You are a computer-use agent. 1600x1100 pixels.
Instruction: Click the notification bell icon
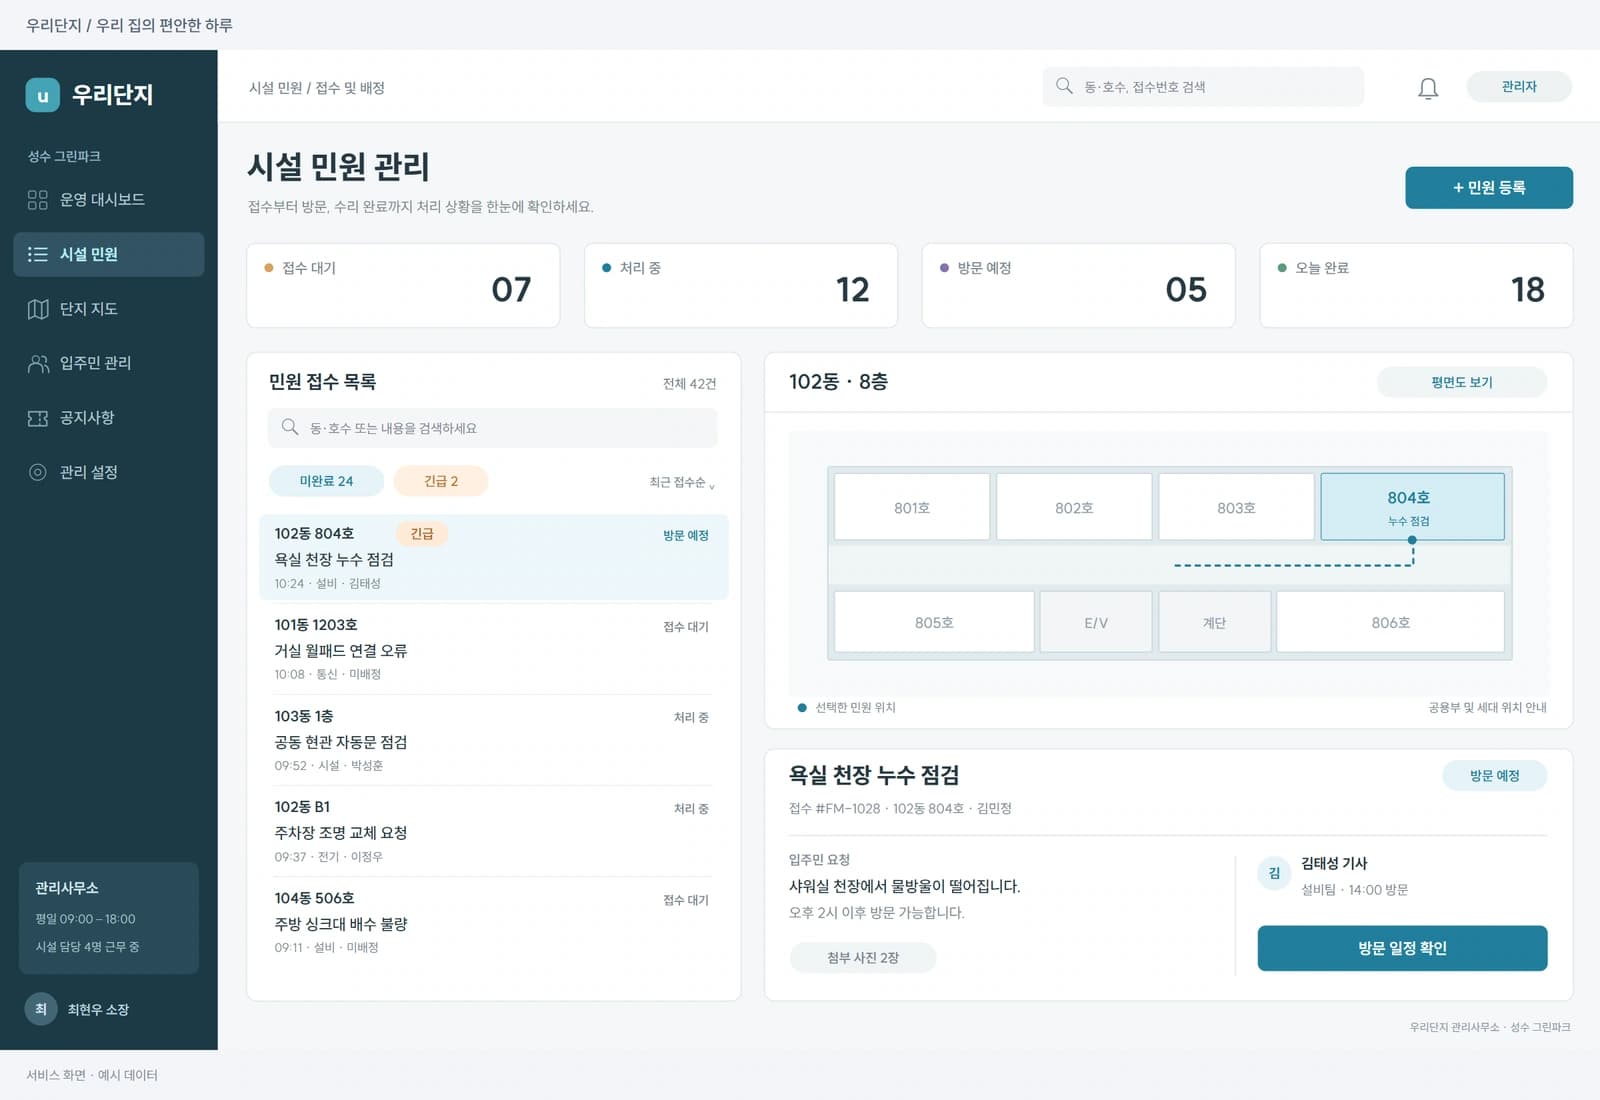coord(1428,88)
